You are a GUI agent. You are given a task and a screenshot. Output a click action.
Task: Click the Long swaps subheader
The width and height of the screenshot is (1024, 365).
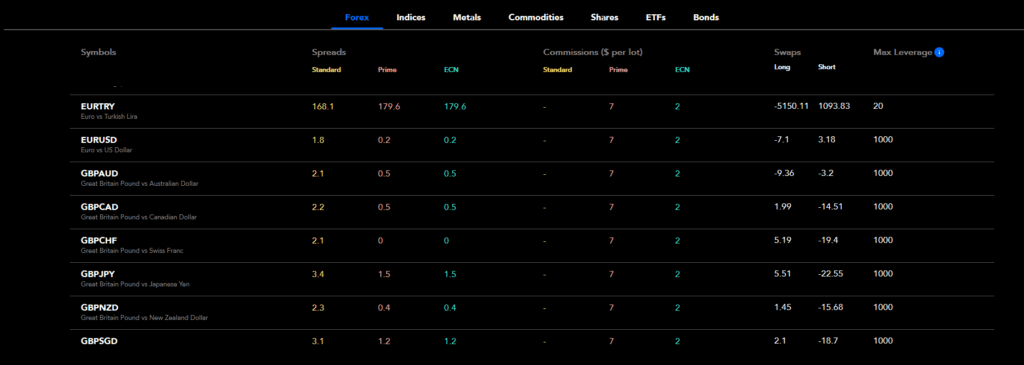coord(782,67)
